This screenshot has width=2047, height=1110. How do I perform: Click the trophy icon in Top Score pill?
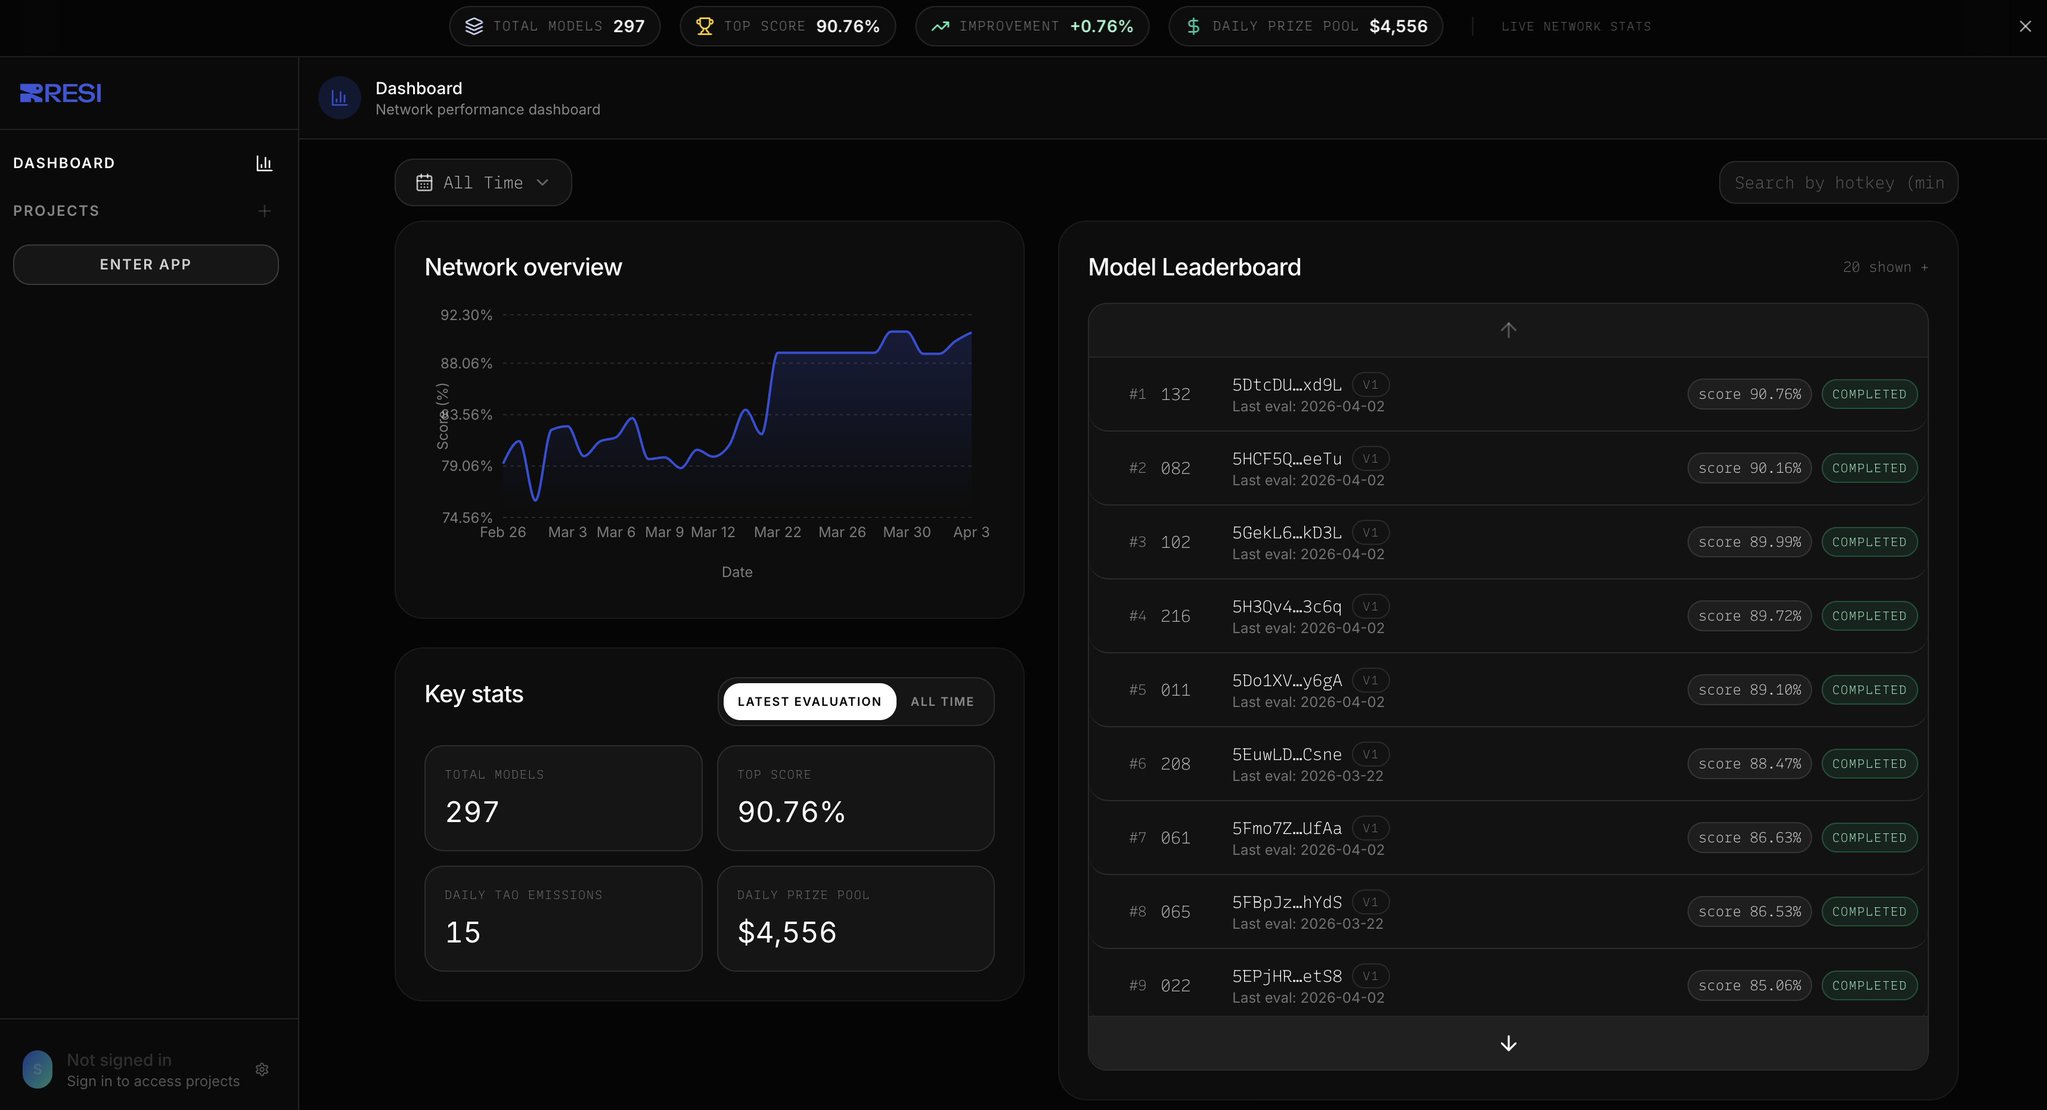pos(704,26)
